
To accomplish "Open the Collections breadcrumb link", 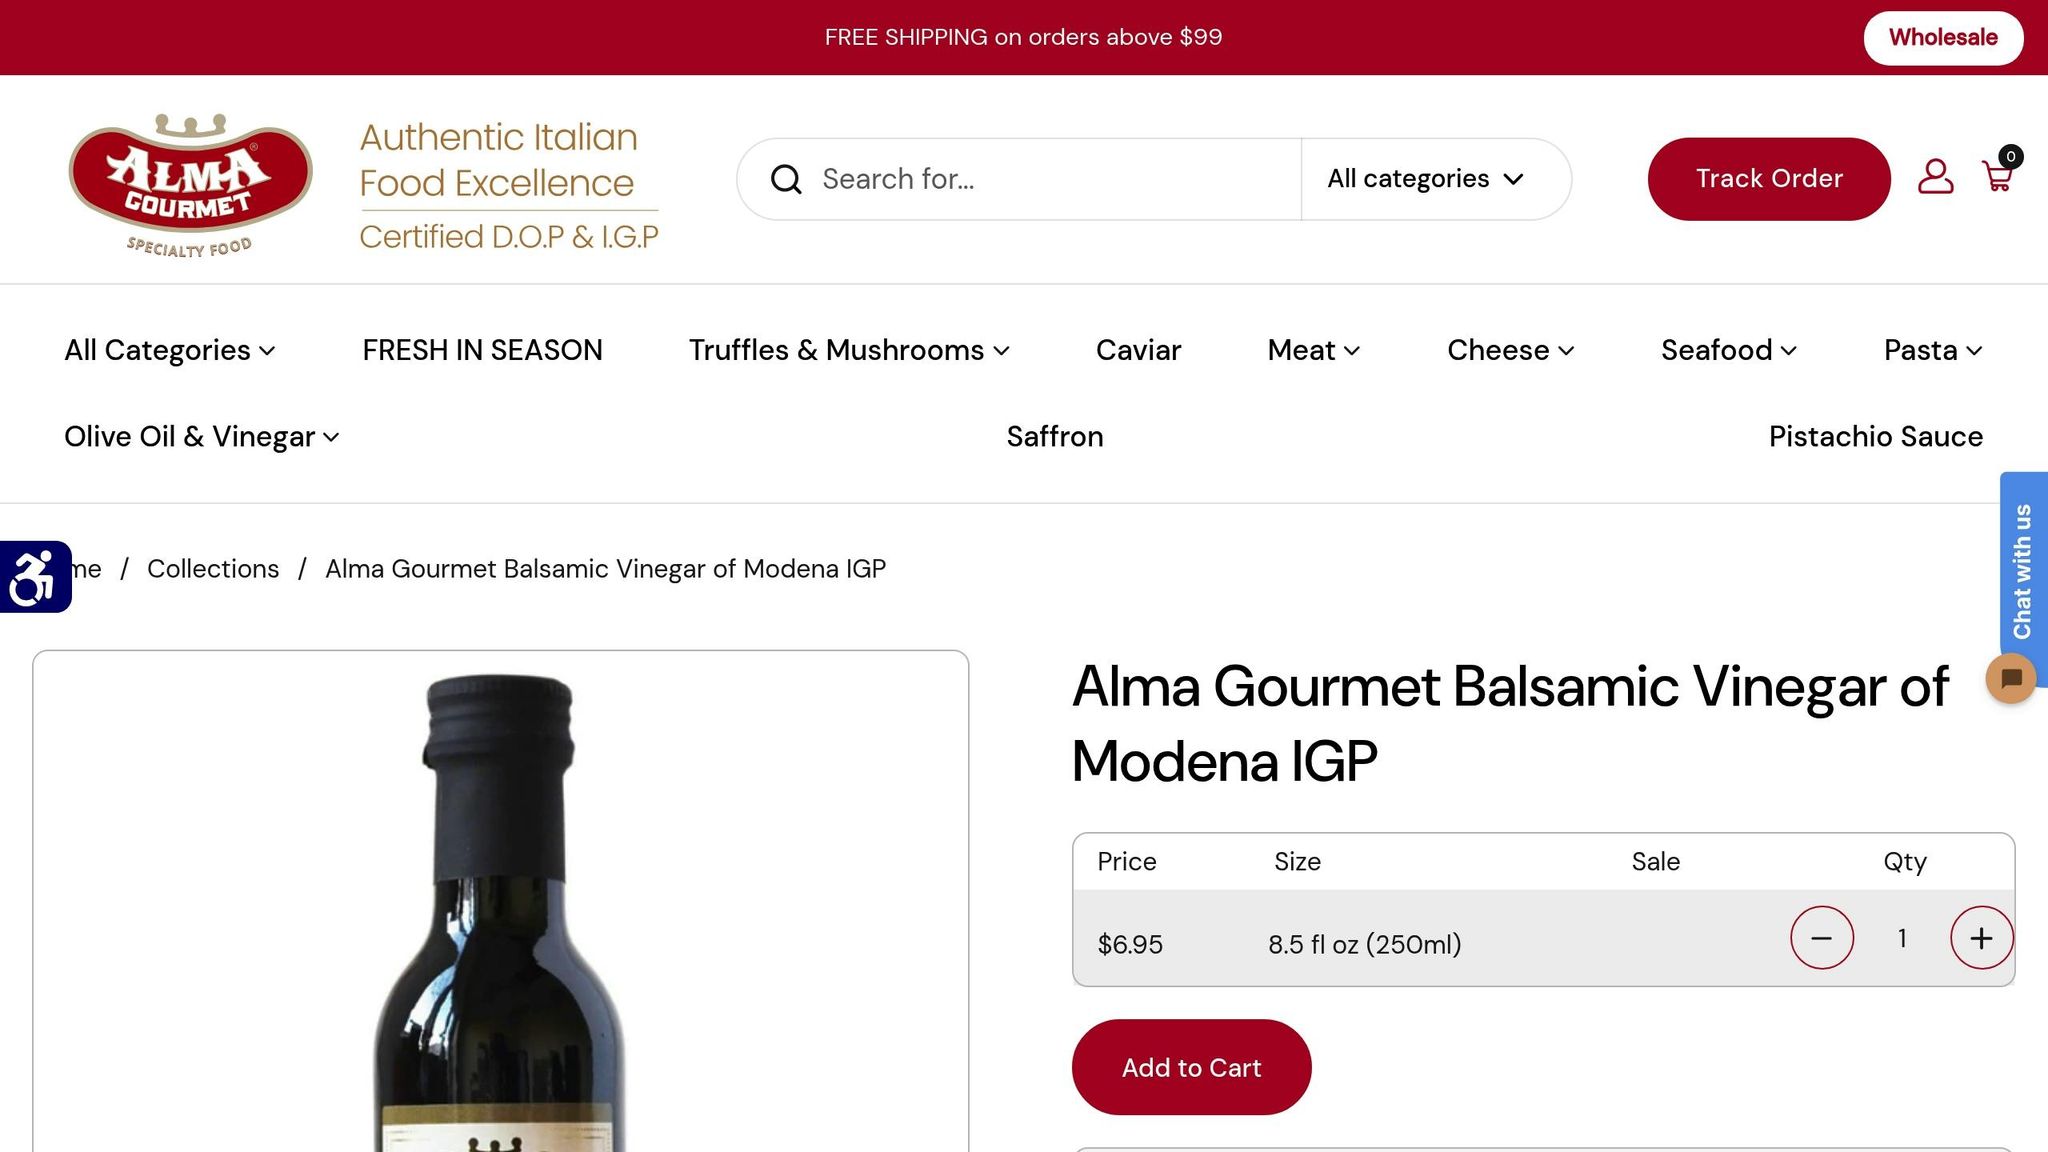I will [x=212, y=568].
